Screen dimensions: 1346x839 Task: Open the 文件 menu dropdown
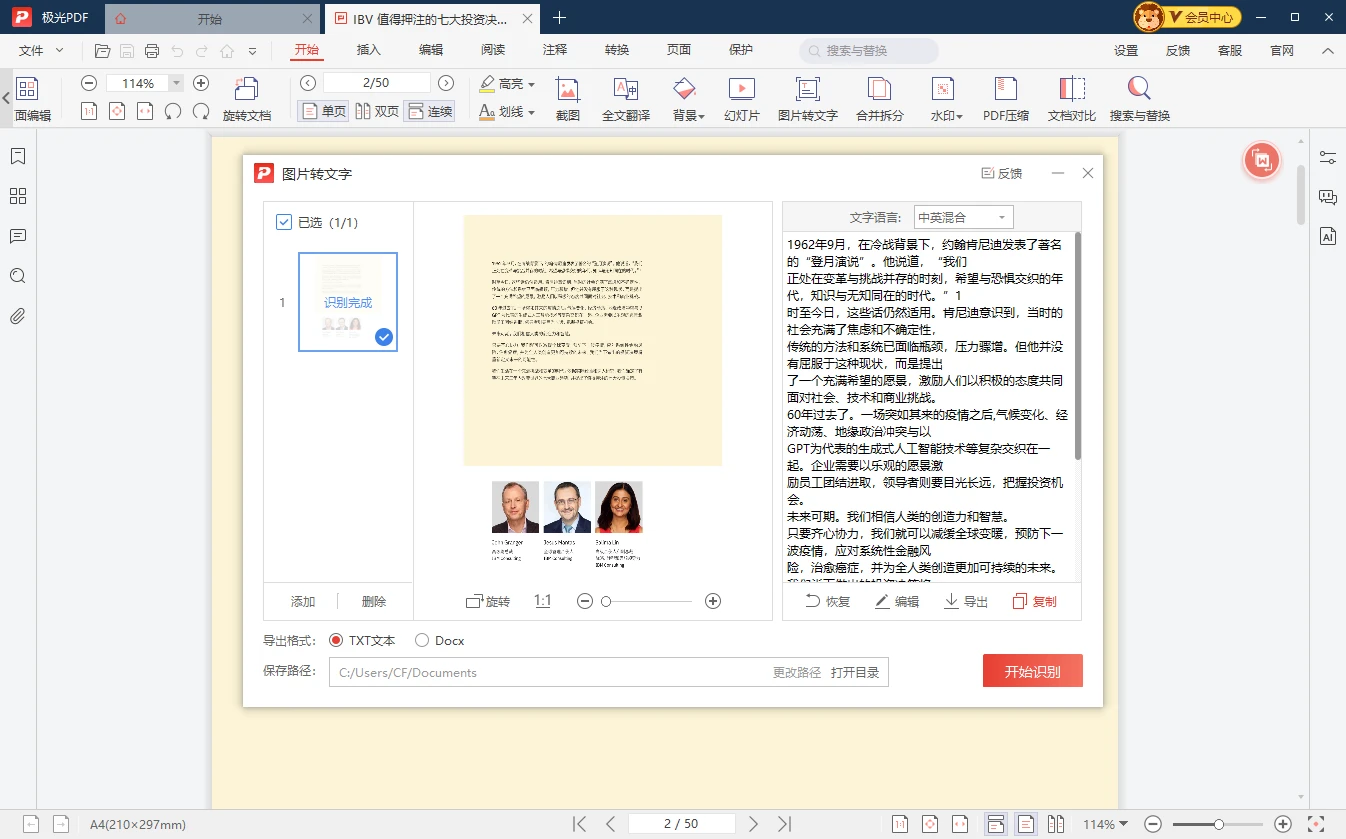(41, 50)
